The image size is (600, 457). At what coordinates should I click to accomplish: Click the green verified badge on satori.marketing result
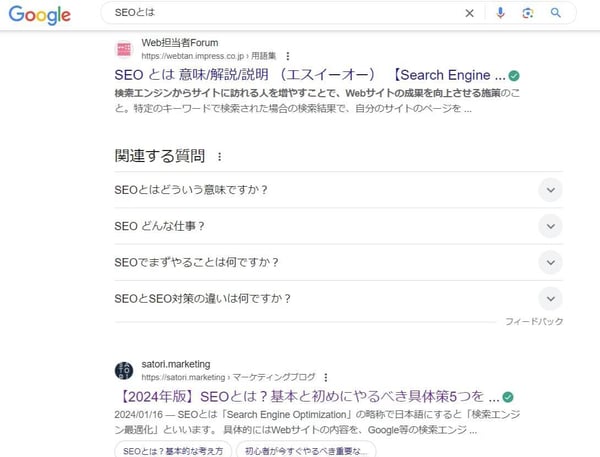tap(508, 397)
